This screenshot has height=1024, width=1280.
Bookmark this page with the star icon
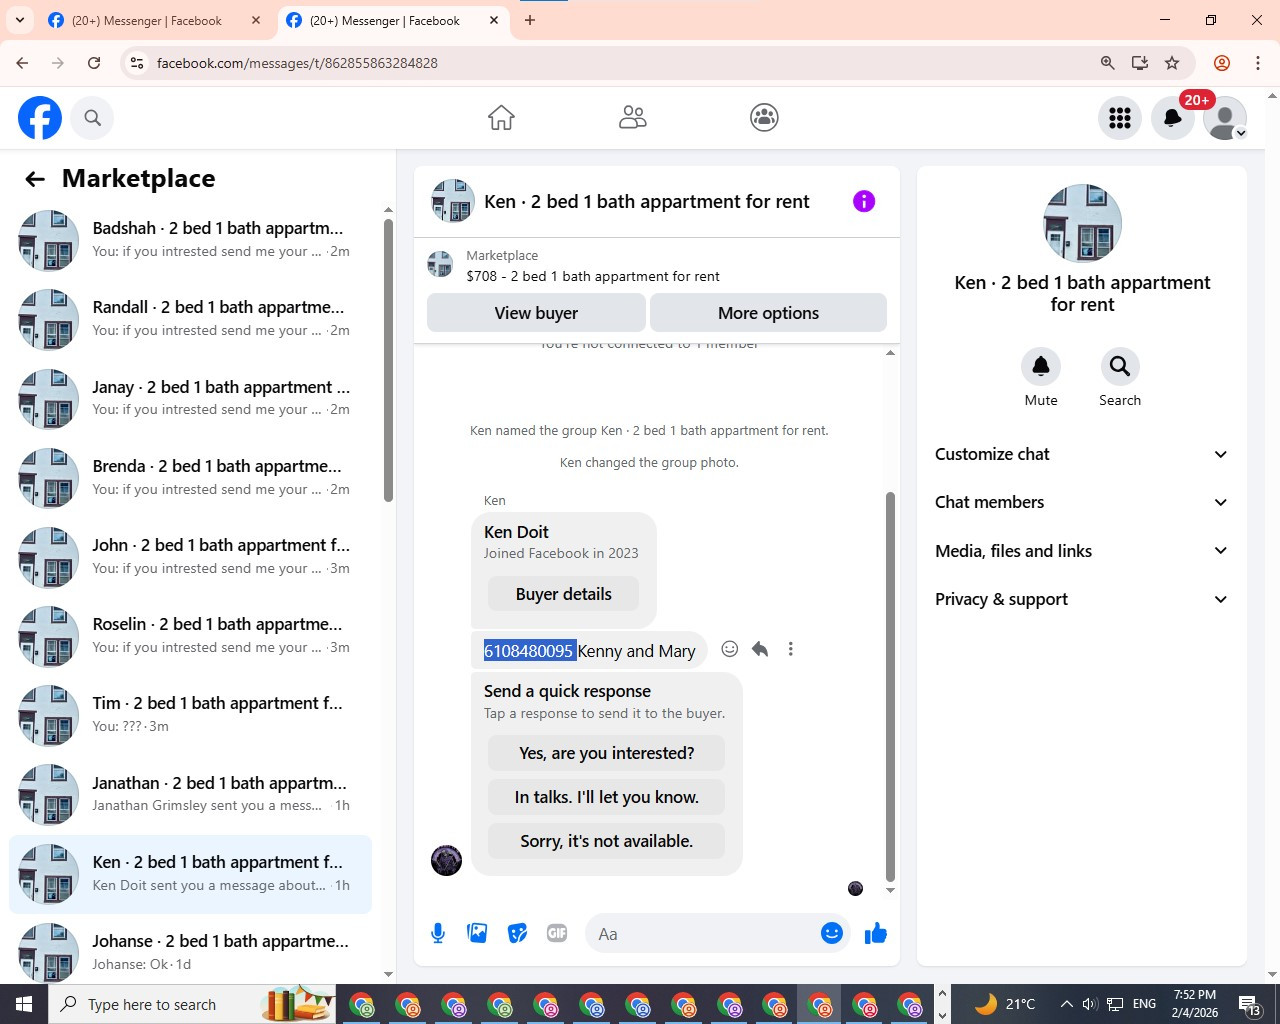click(x=1172, y=63)
